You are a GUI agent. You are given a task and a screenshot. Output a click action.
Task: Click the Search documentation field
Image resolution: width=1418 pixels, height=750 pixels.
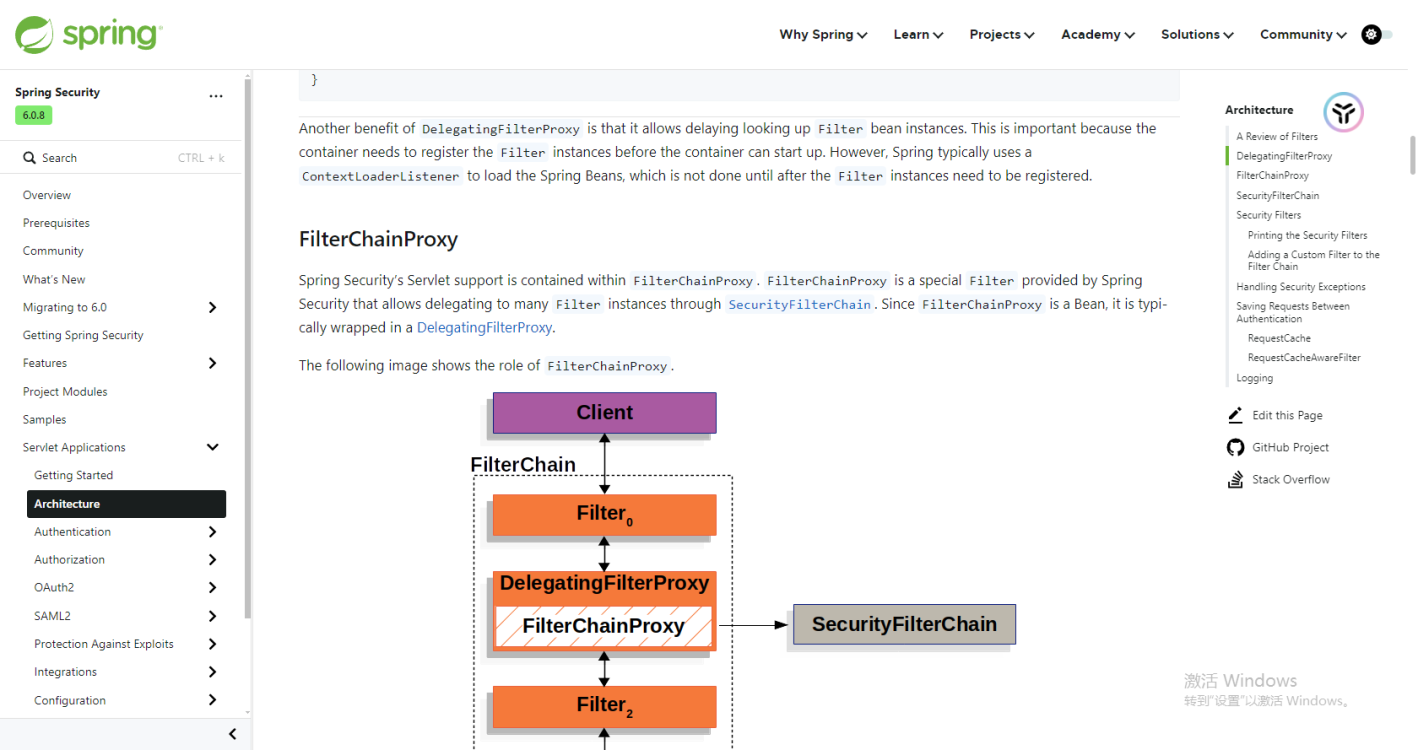123,158
